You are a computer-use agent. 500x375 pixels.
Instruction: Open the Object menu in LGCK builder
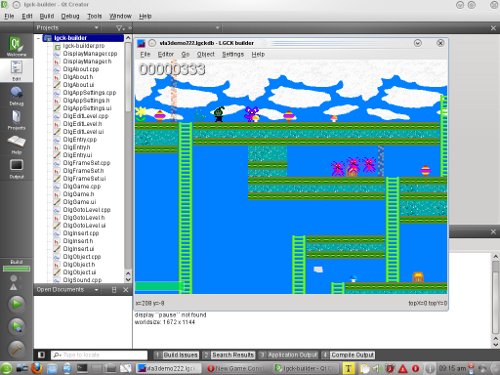tap(205, 54)
